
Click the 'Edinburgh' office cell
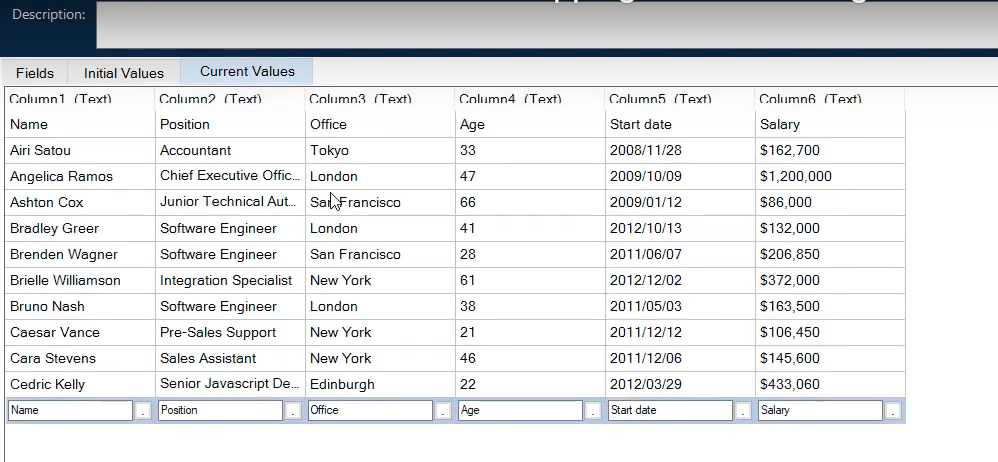(380, 384)
